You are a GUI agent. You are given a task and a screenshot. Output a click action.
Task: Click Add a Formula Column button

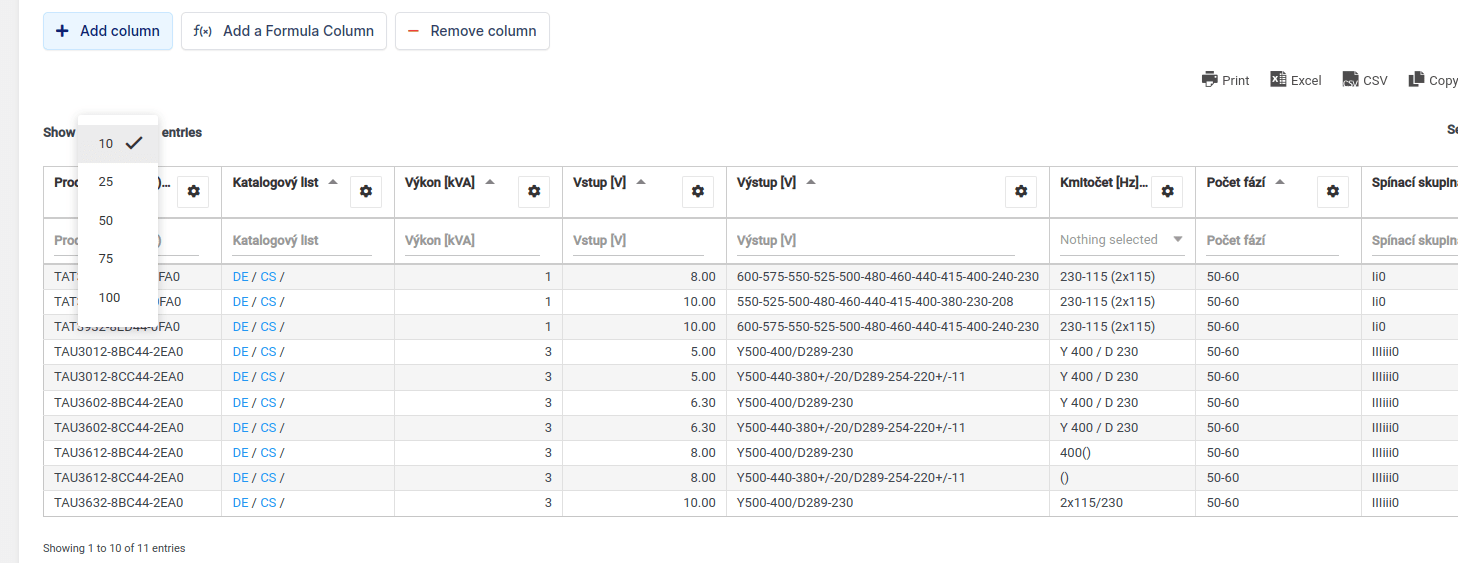click(283, 31)
